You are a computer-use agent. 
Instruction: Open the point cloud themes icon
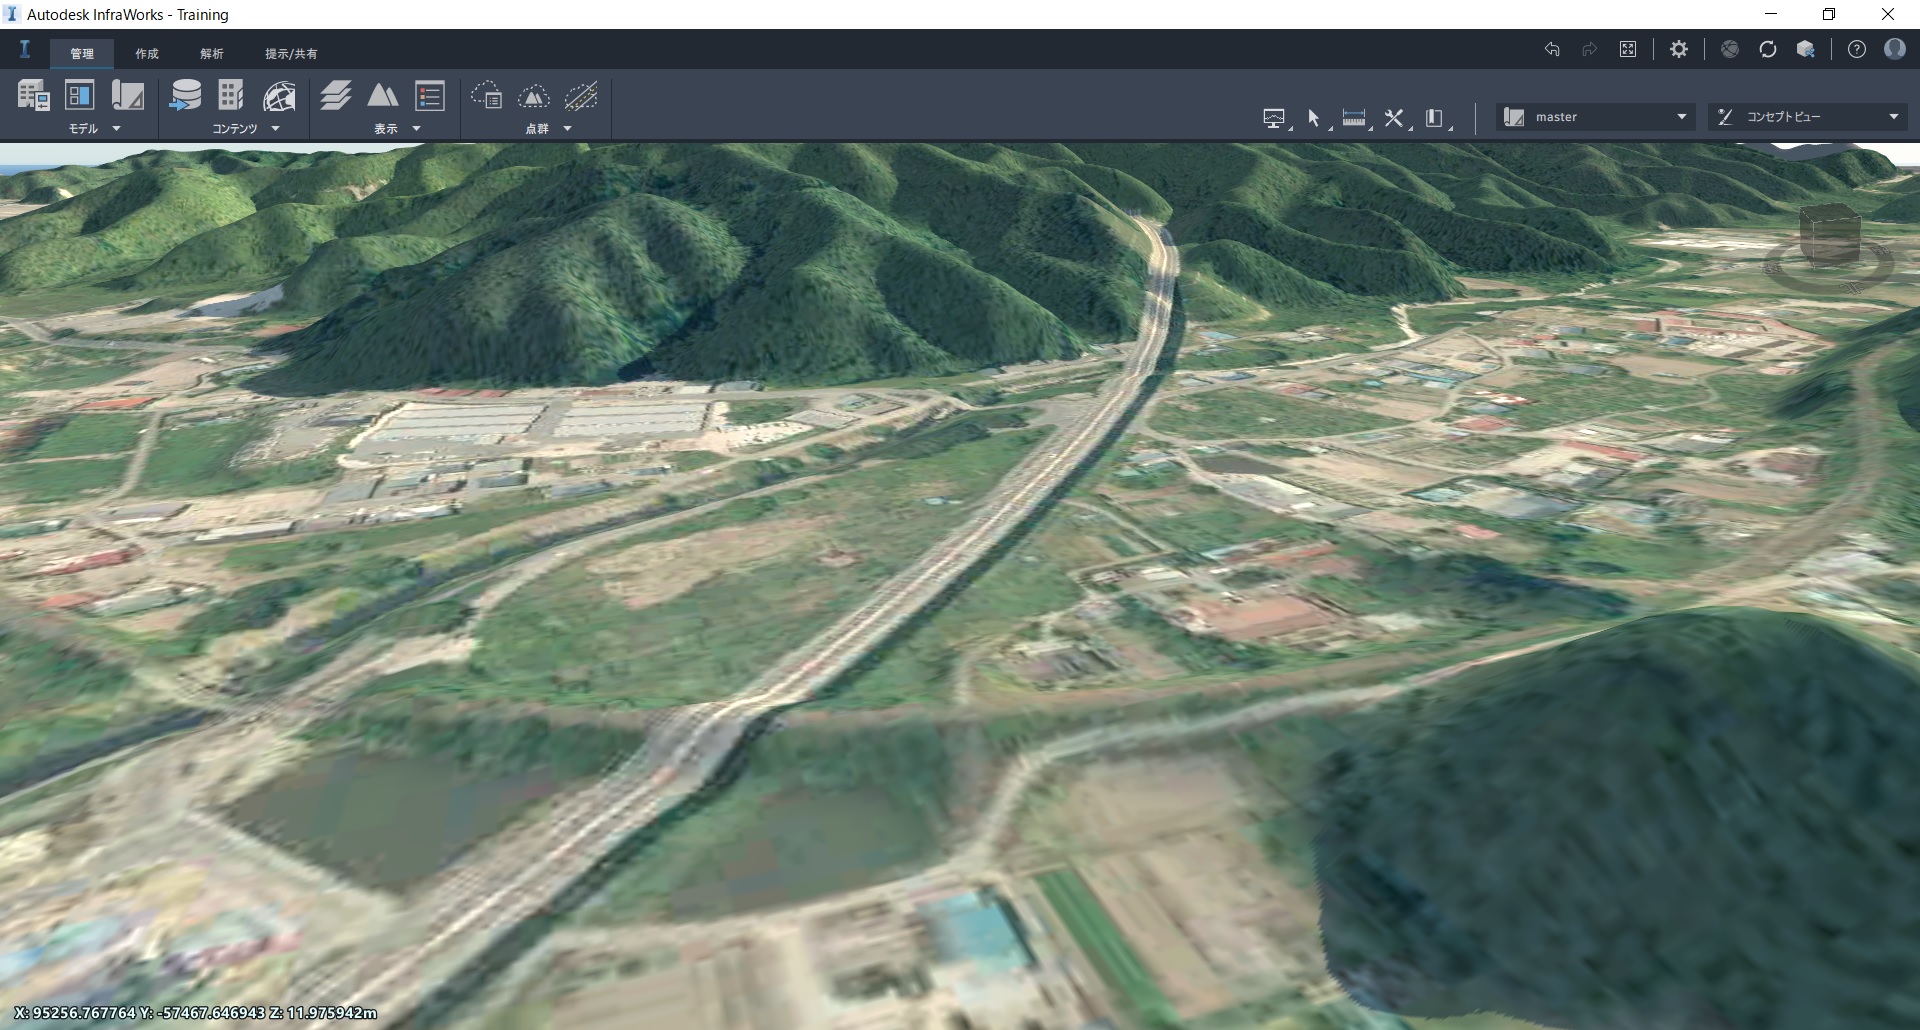point(487,96)
